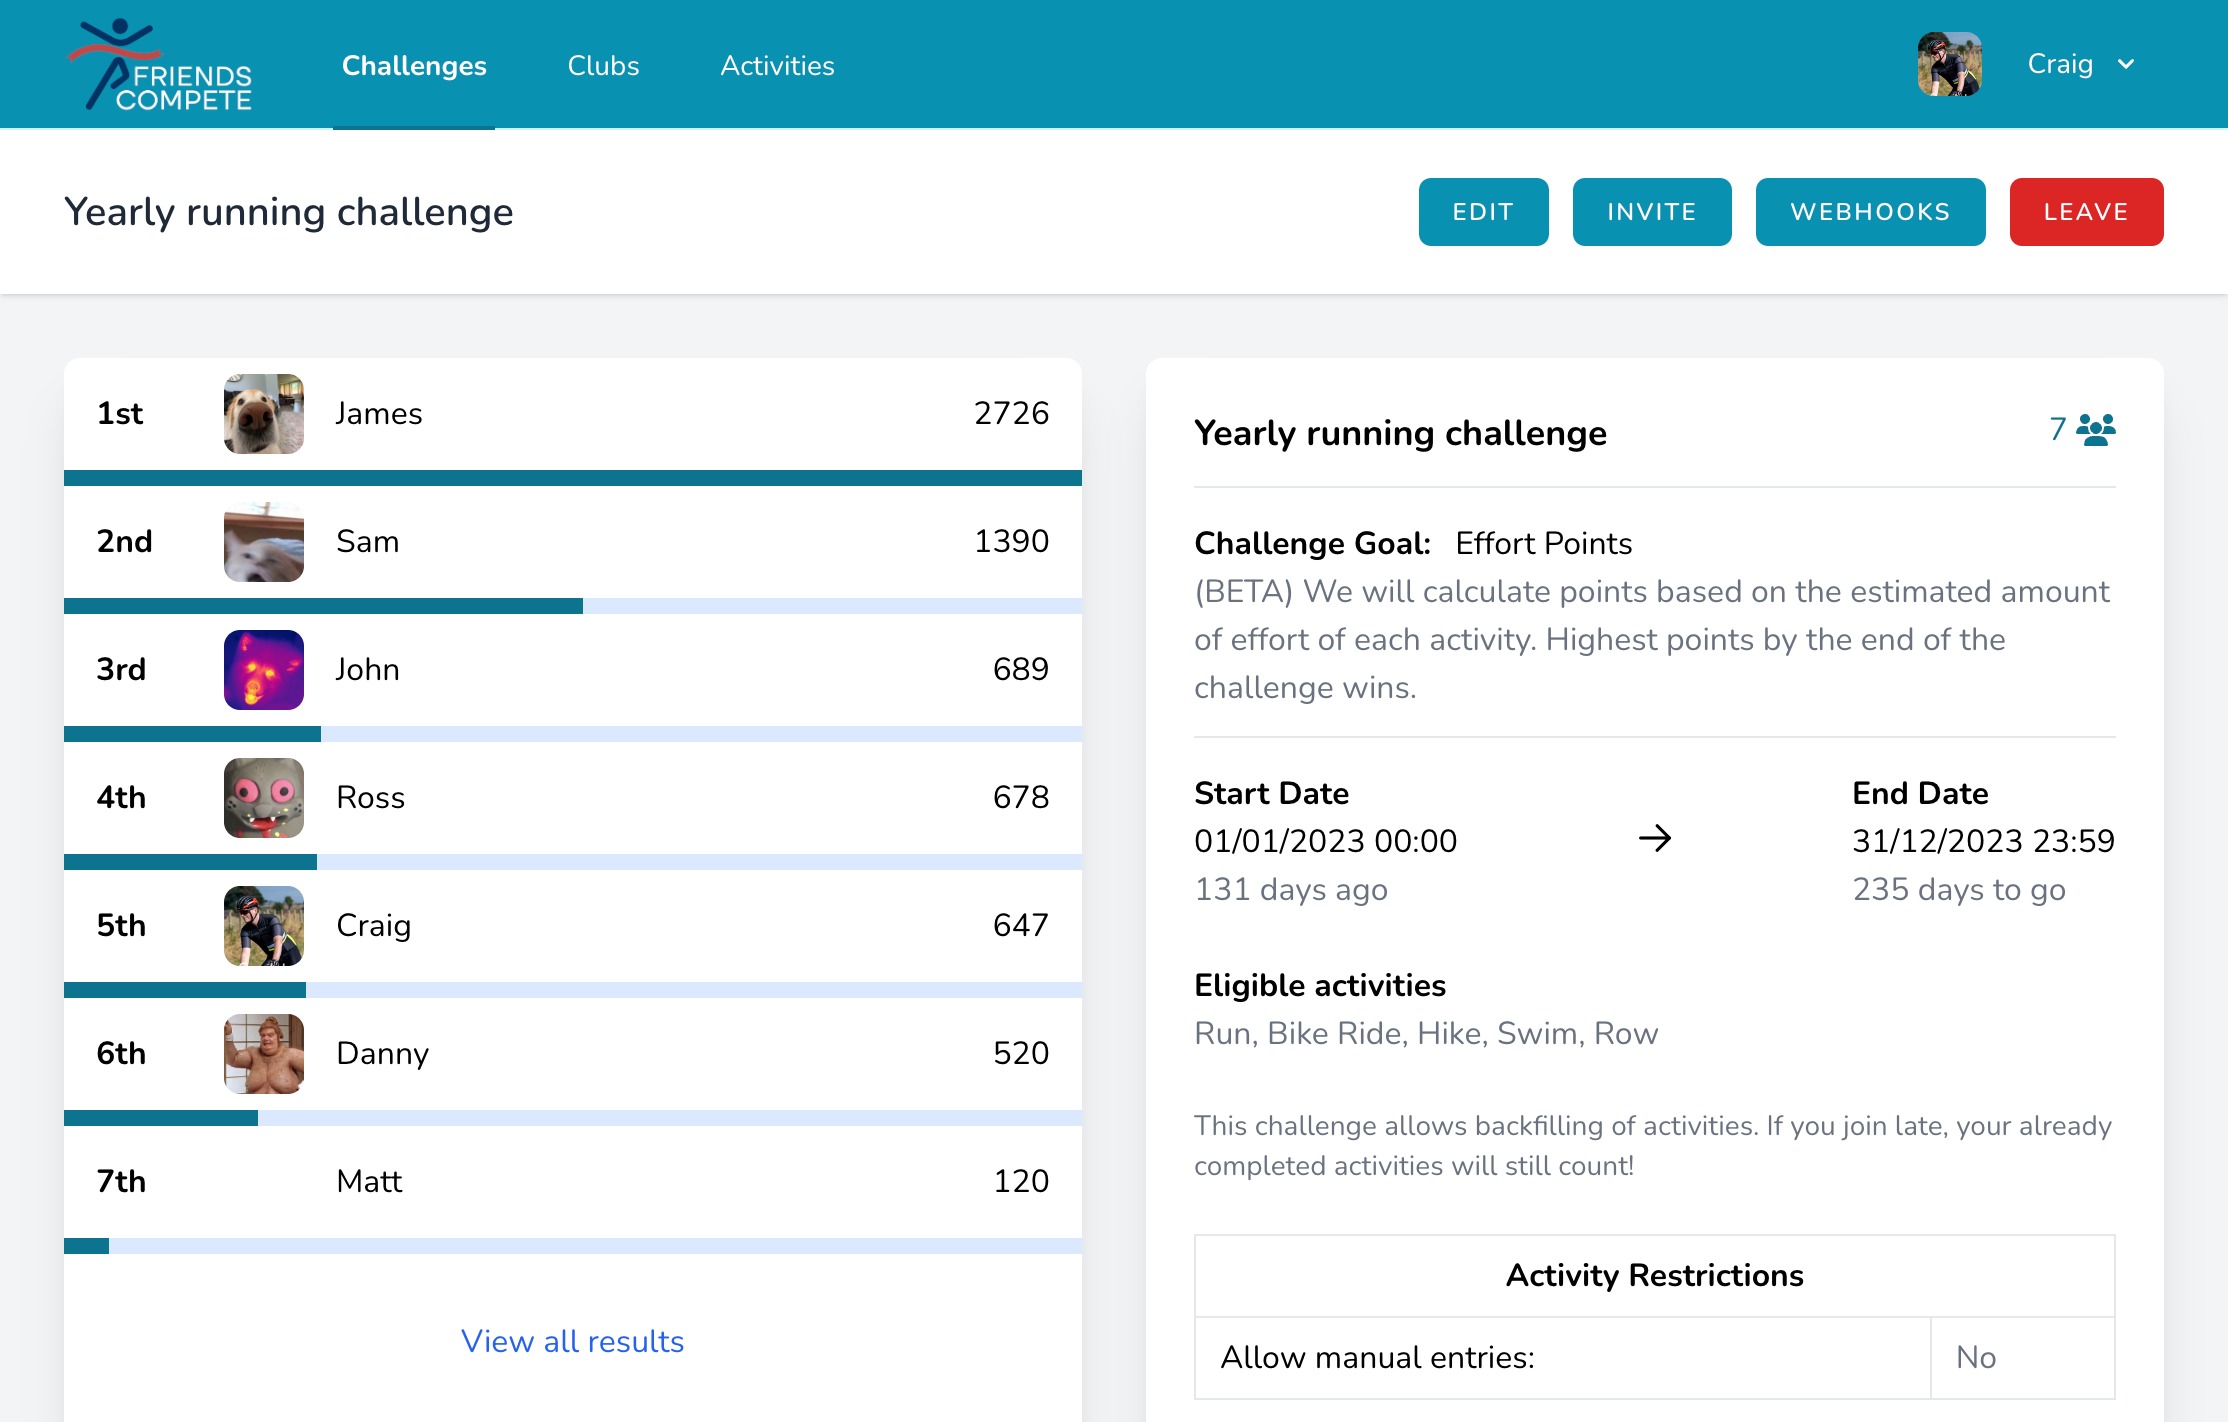The height and width of the screenshot is (1422, 2228).
Task: Switch to Activities tab
Action: point(777,66)
